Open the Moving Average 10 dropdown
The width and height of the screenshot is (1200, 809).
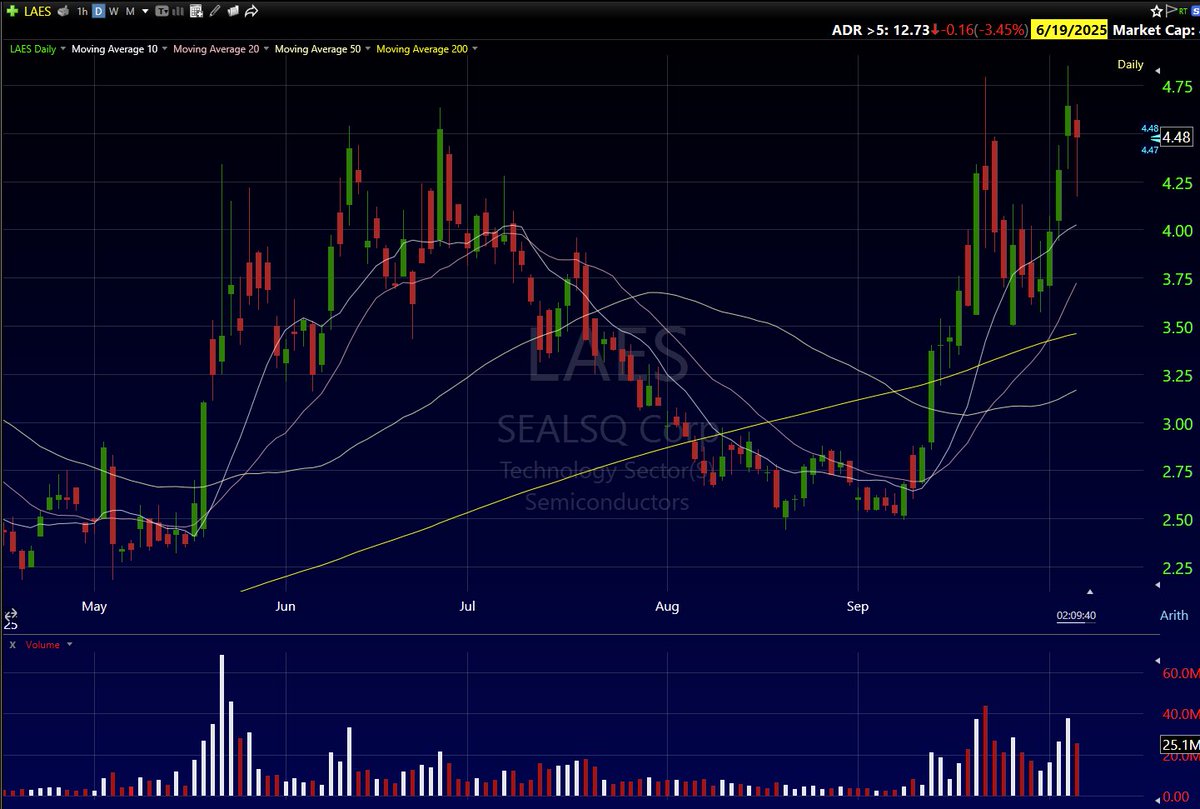[x=165, y=48]
